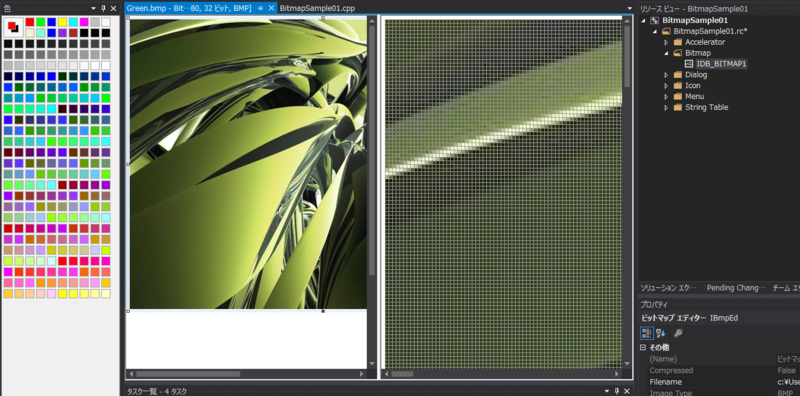The width and height of the screenshot is (800, 396).
Task: Click the Compressed value False
Action: [787, 370]
